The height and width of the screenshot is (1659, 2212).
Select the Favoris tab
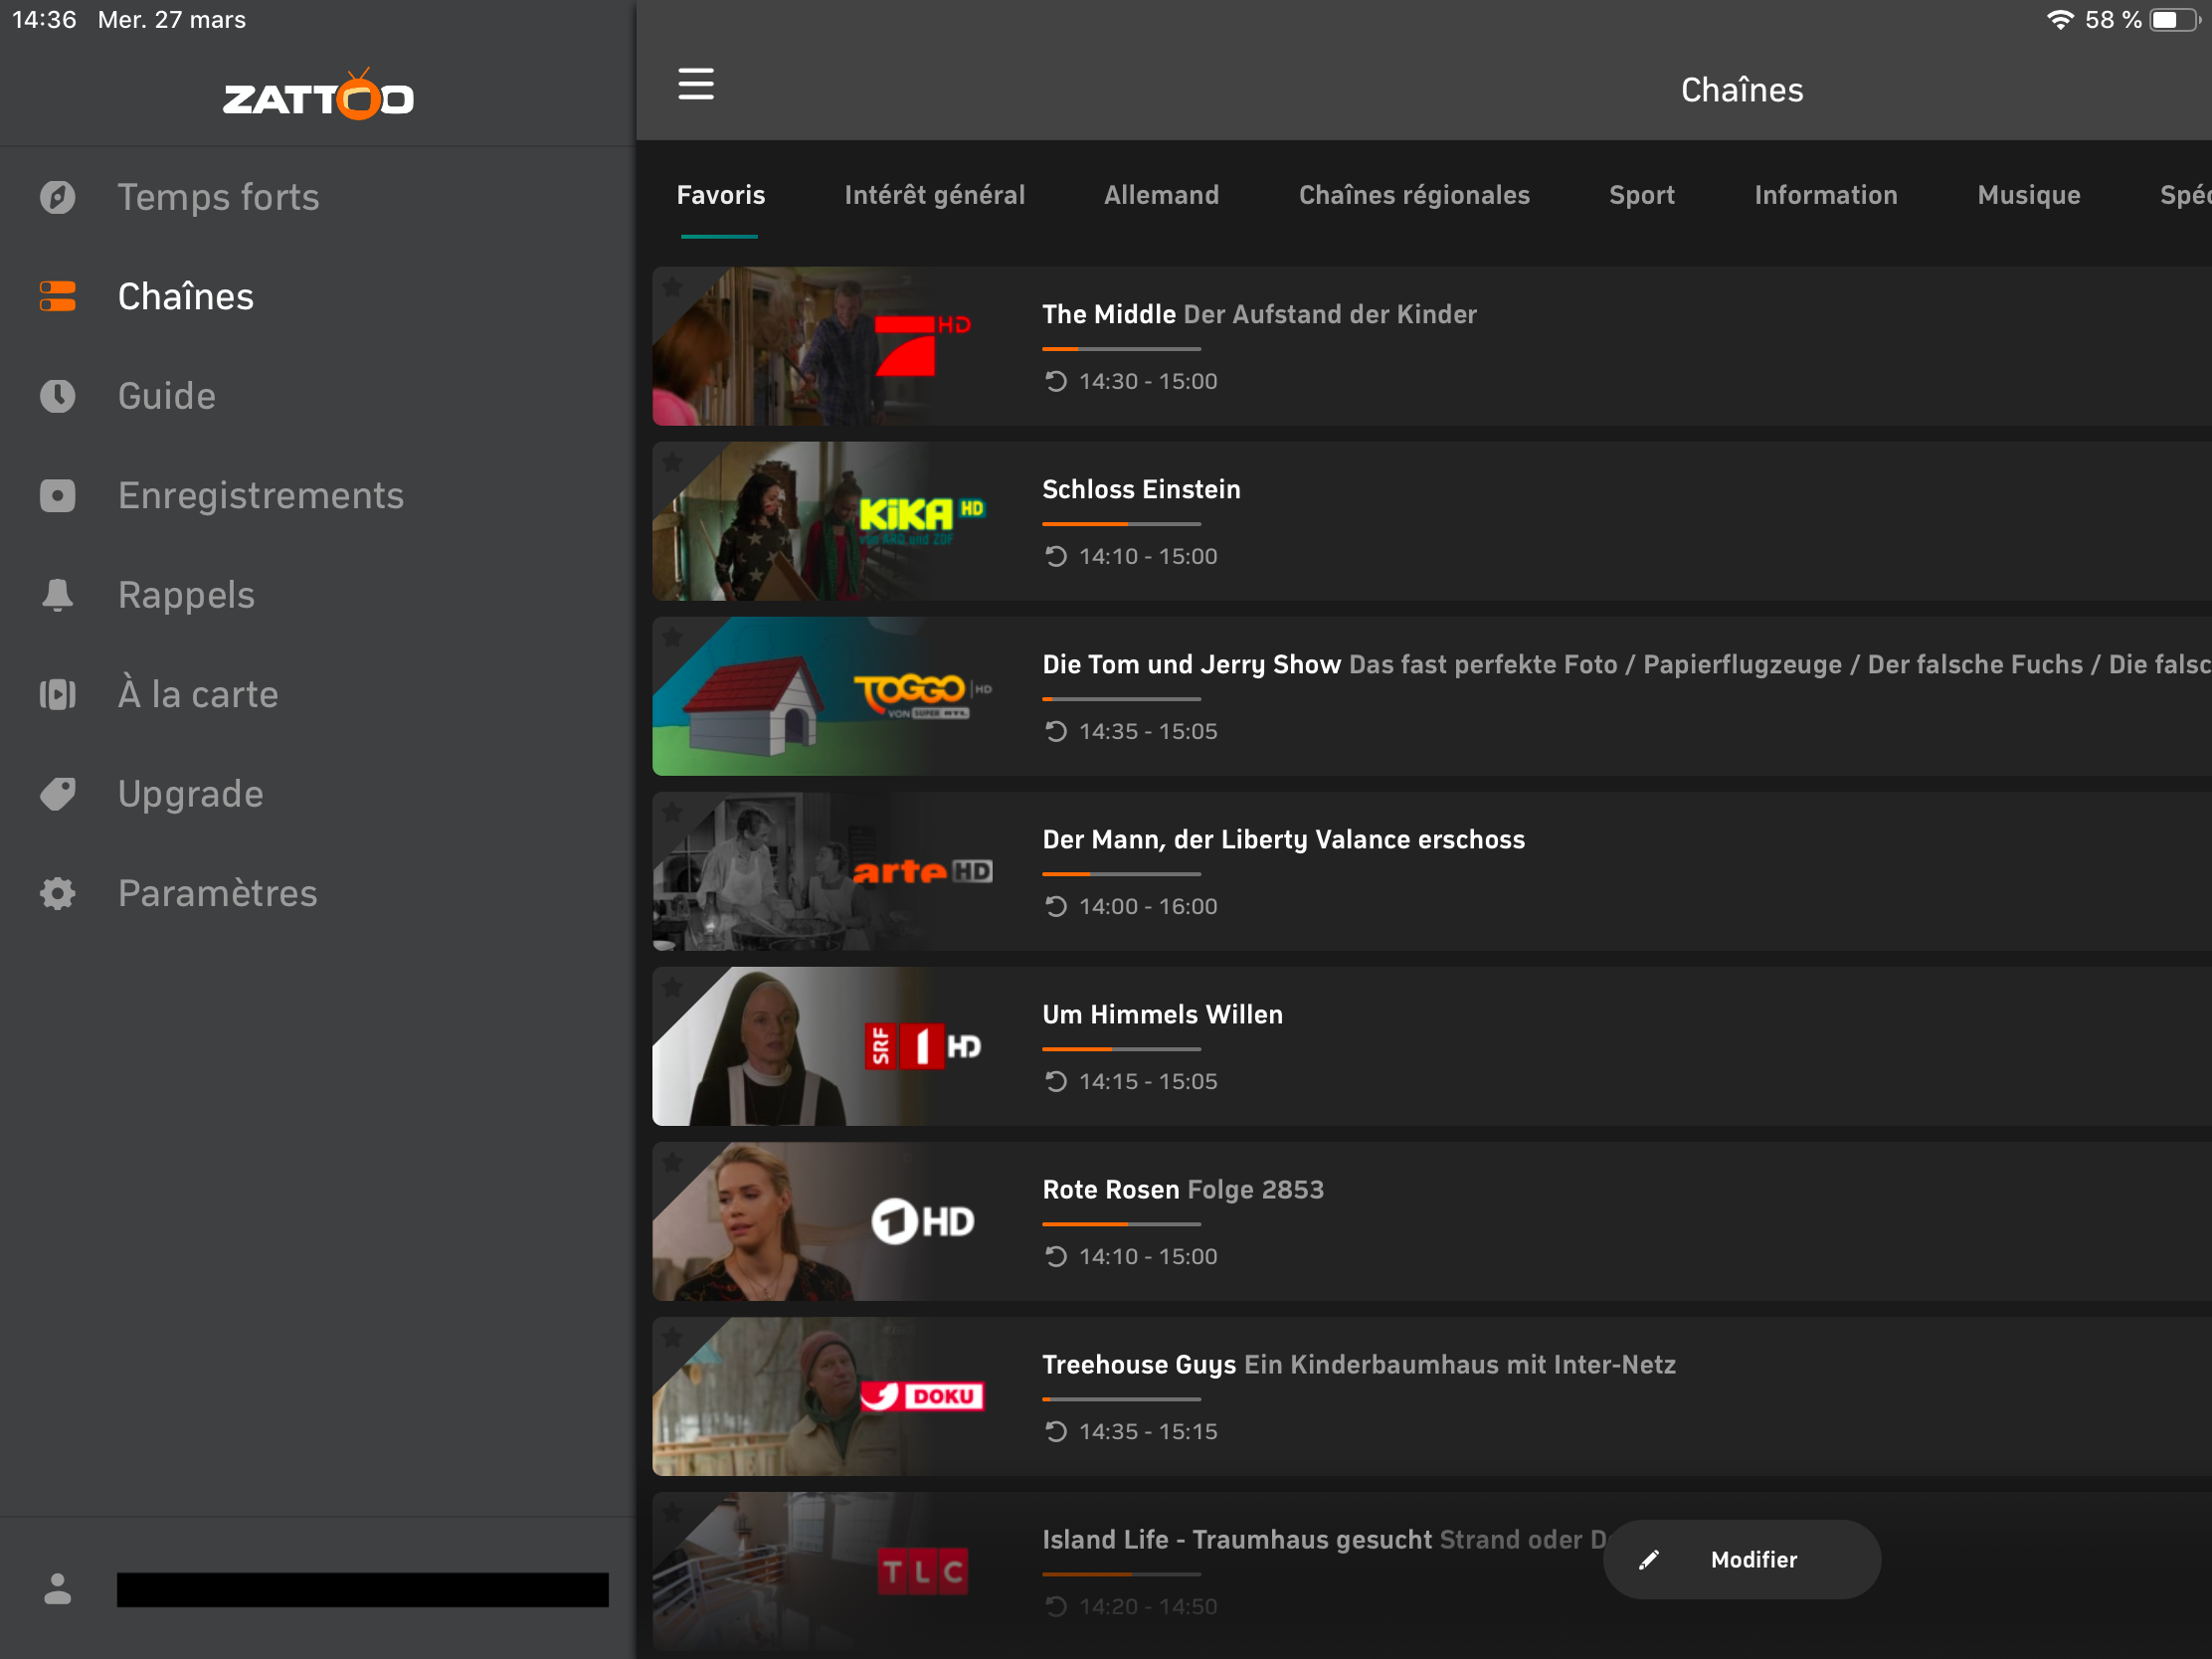tap(721, 193)
